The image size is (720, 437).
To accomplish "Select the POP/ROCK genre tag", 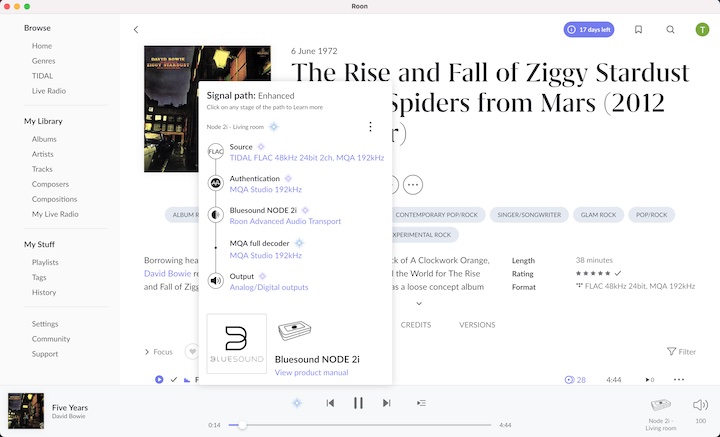I will click(651, 215).
